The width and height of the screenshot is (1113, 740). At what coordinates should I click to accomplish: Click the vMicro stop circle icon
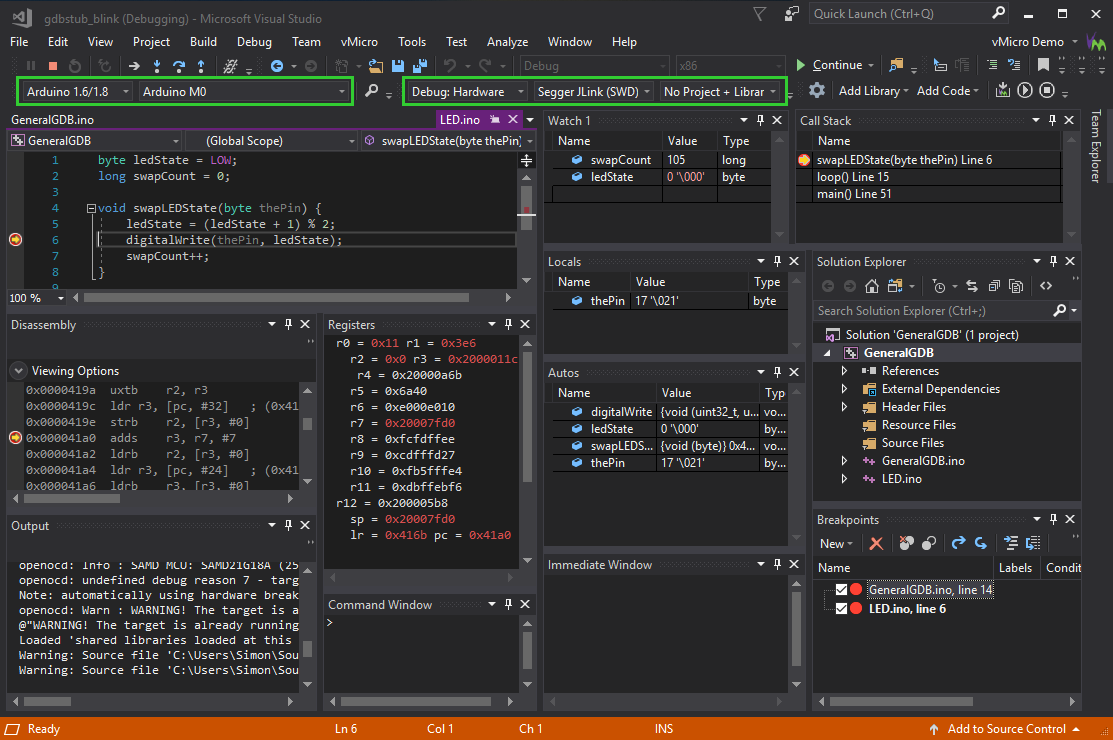[1047, 90]
